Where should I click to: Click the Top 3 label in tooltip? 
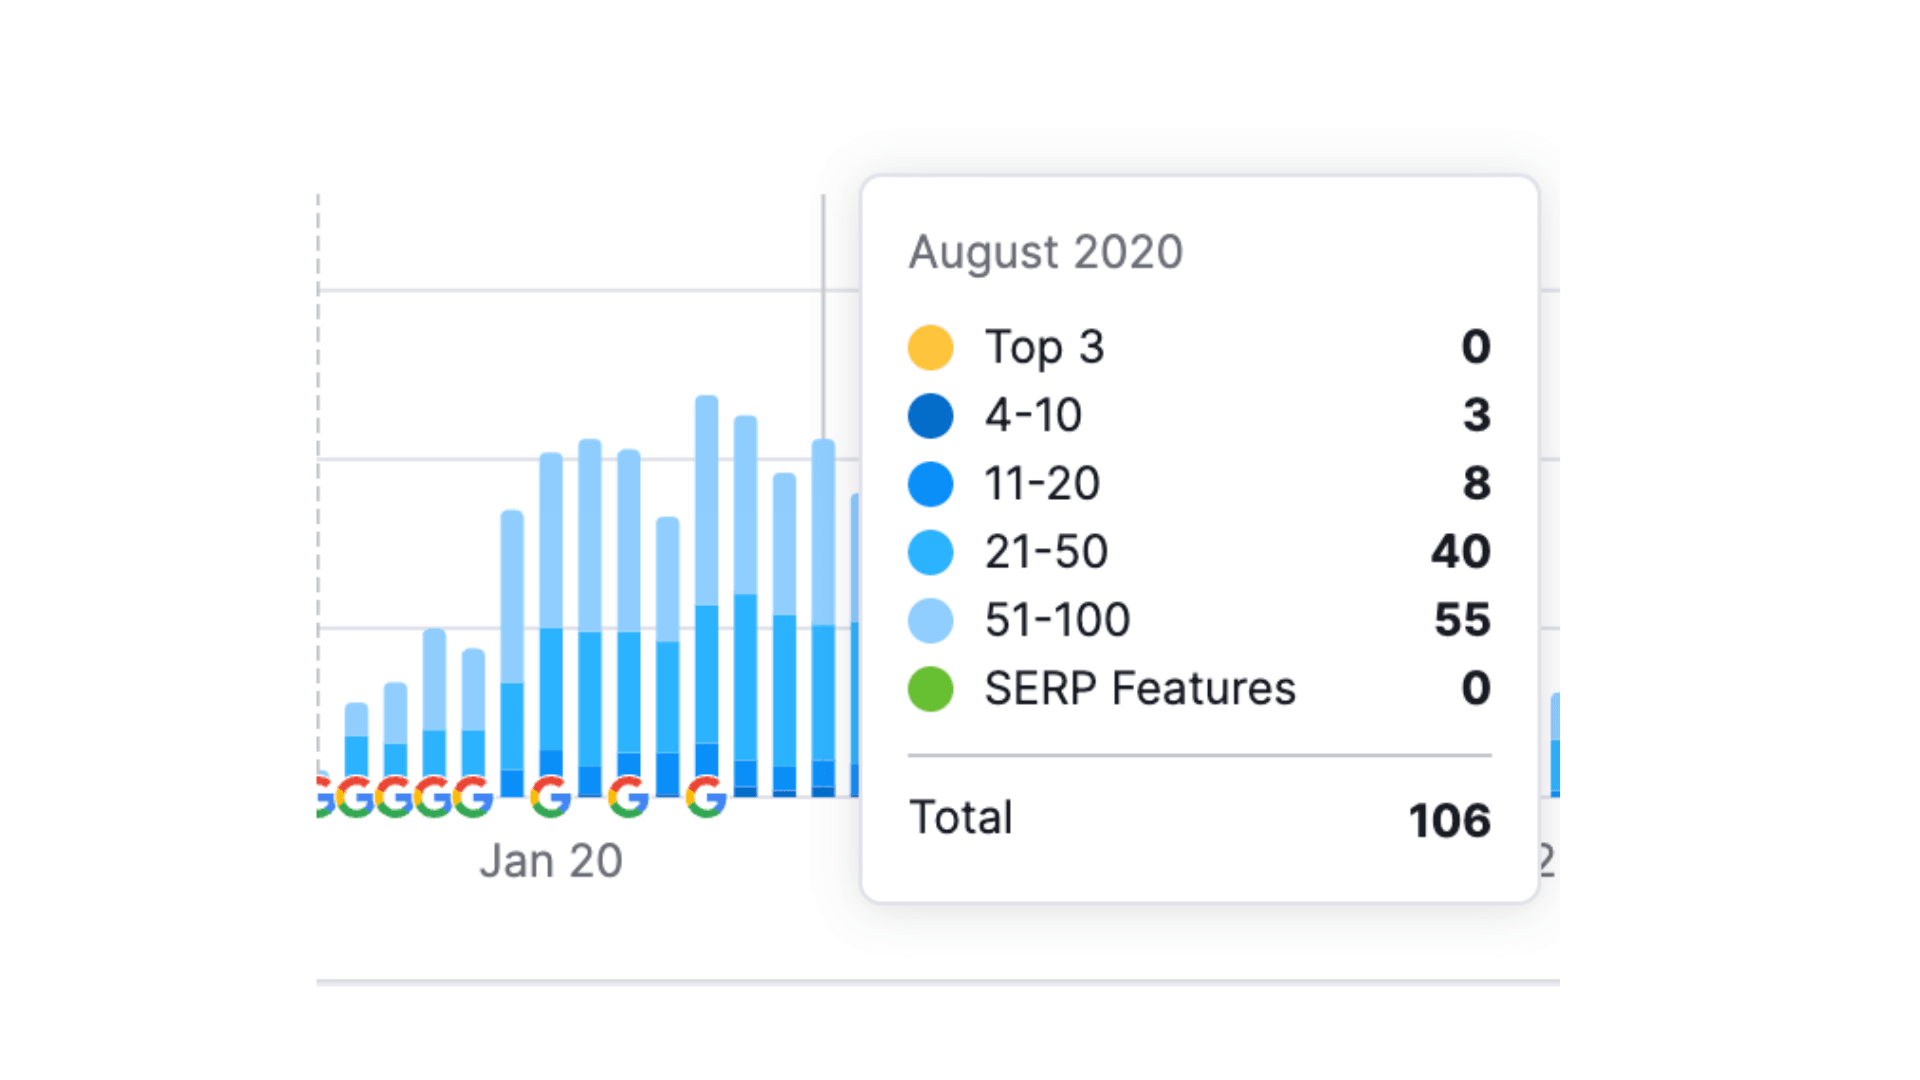pyautogui.click(x=1044, y=347)
